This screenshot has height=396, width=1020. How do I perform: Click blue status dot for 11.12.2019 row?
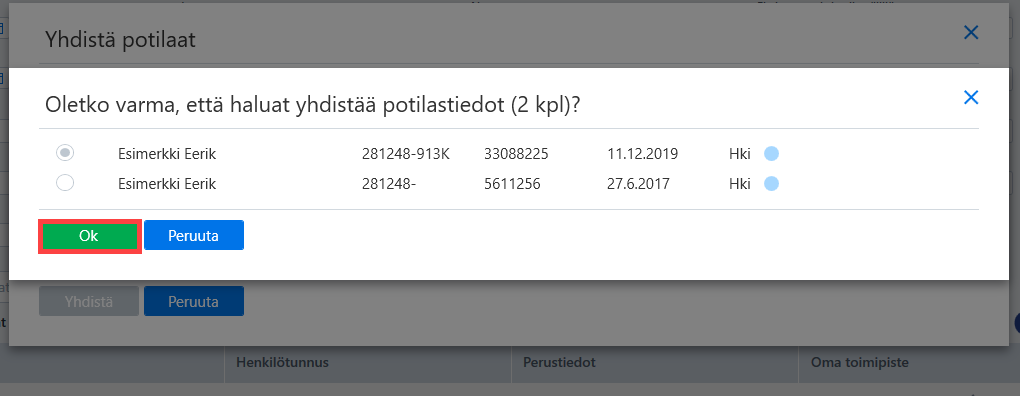point(771,154)
